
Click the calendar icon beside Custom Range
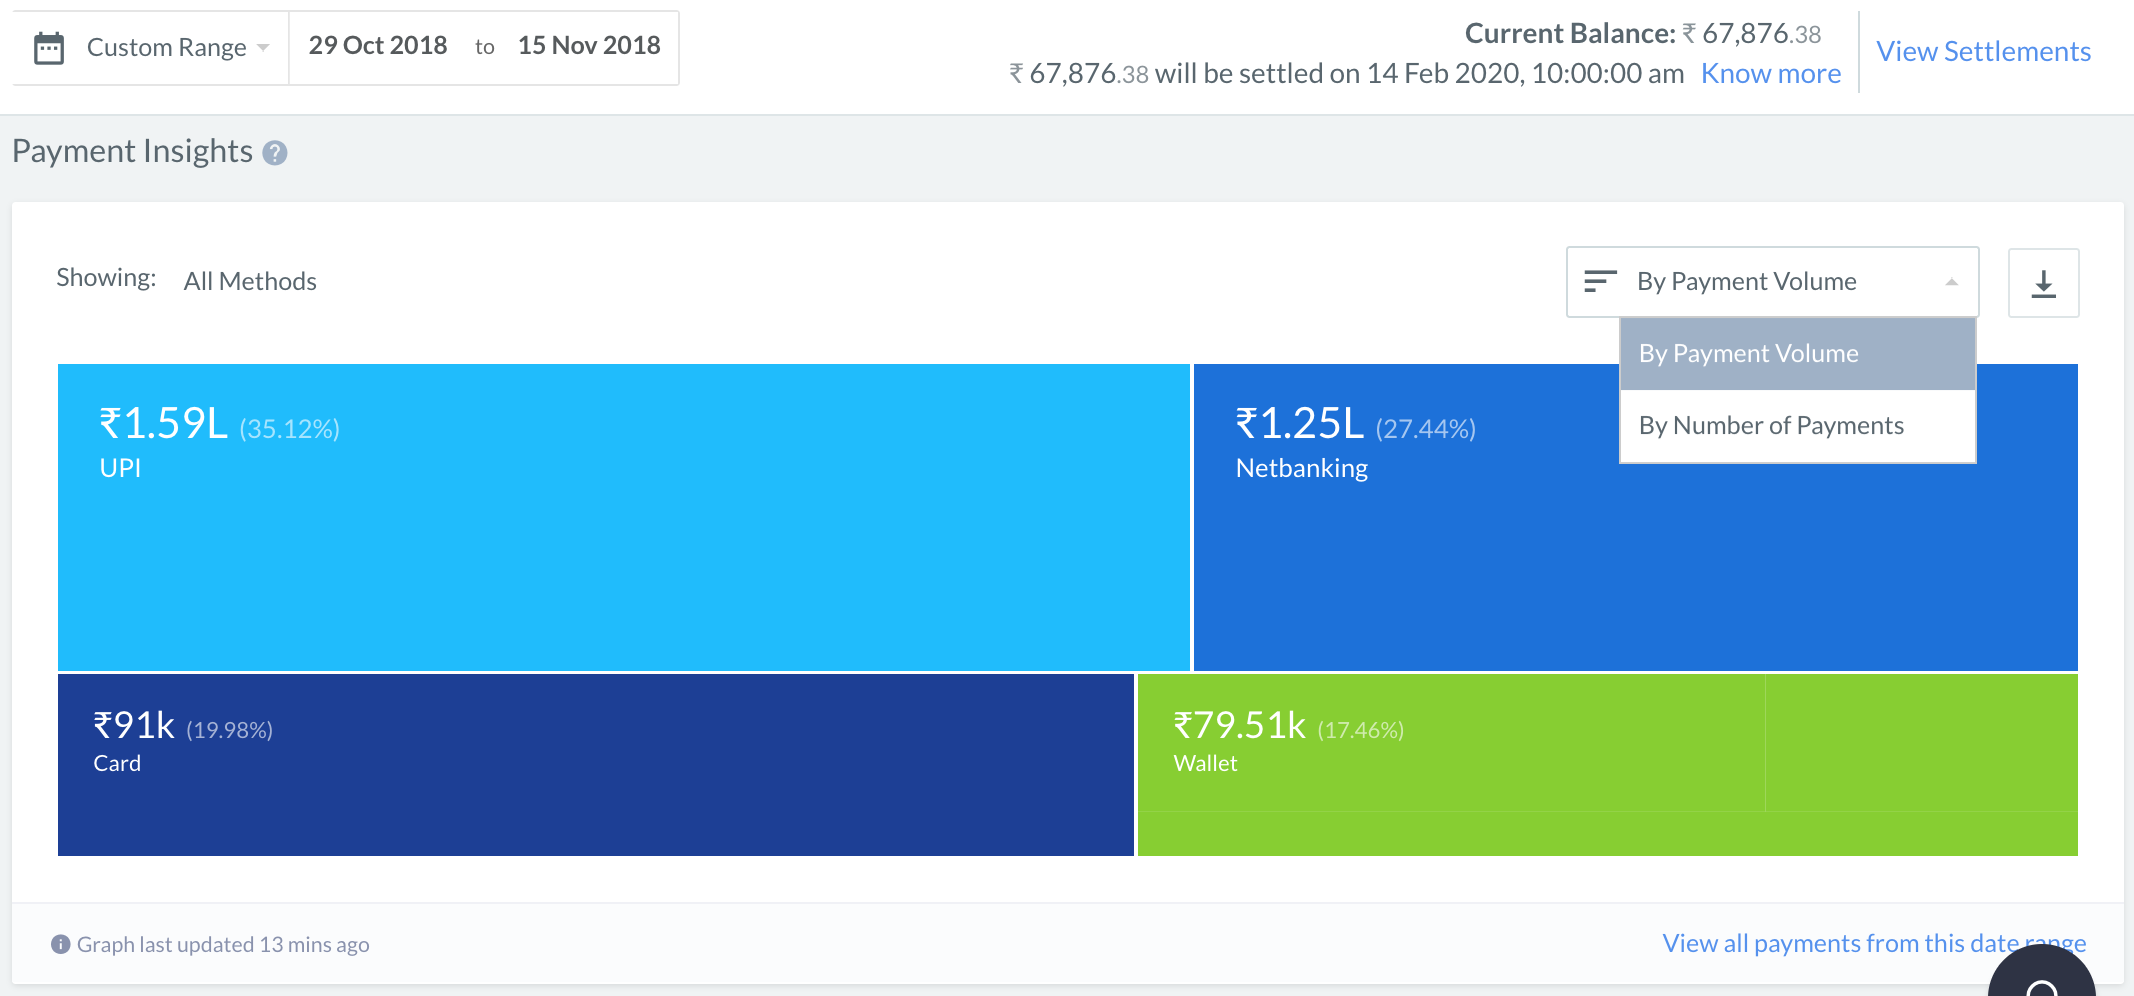pyautogui.click(x=49, y=48)
